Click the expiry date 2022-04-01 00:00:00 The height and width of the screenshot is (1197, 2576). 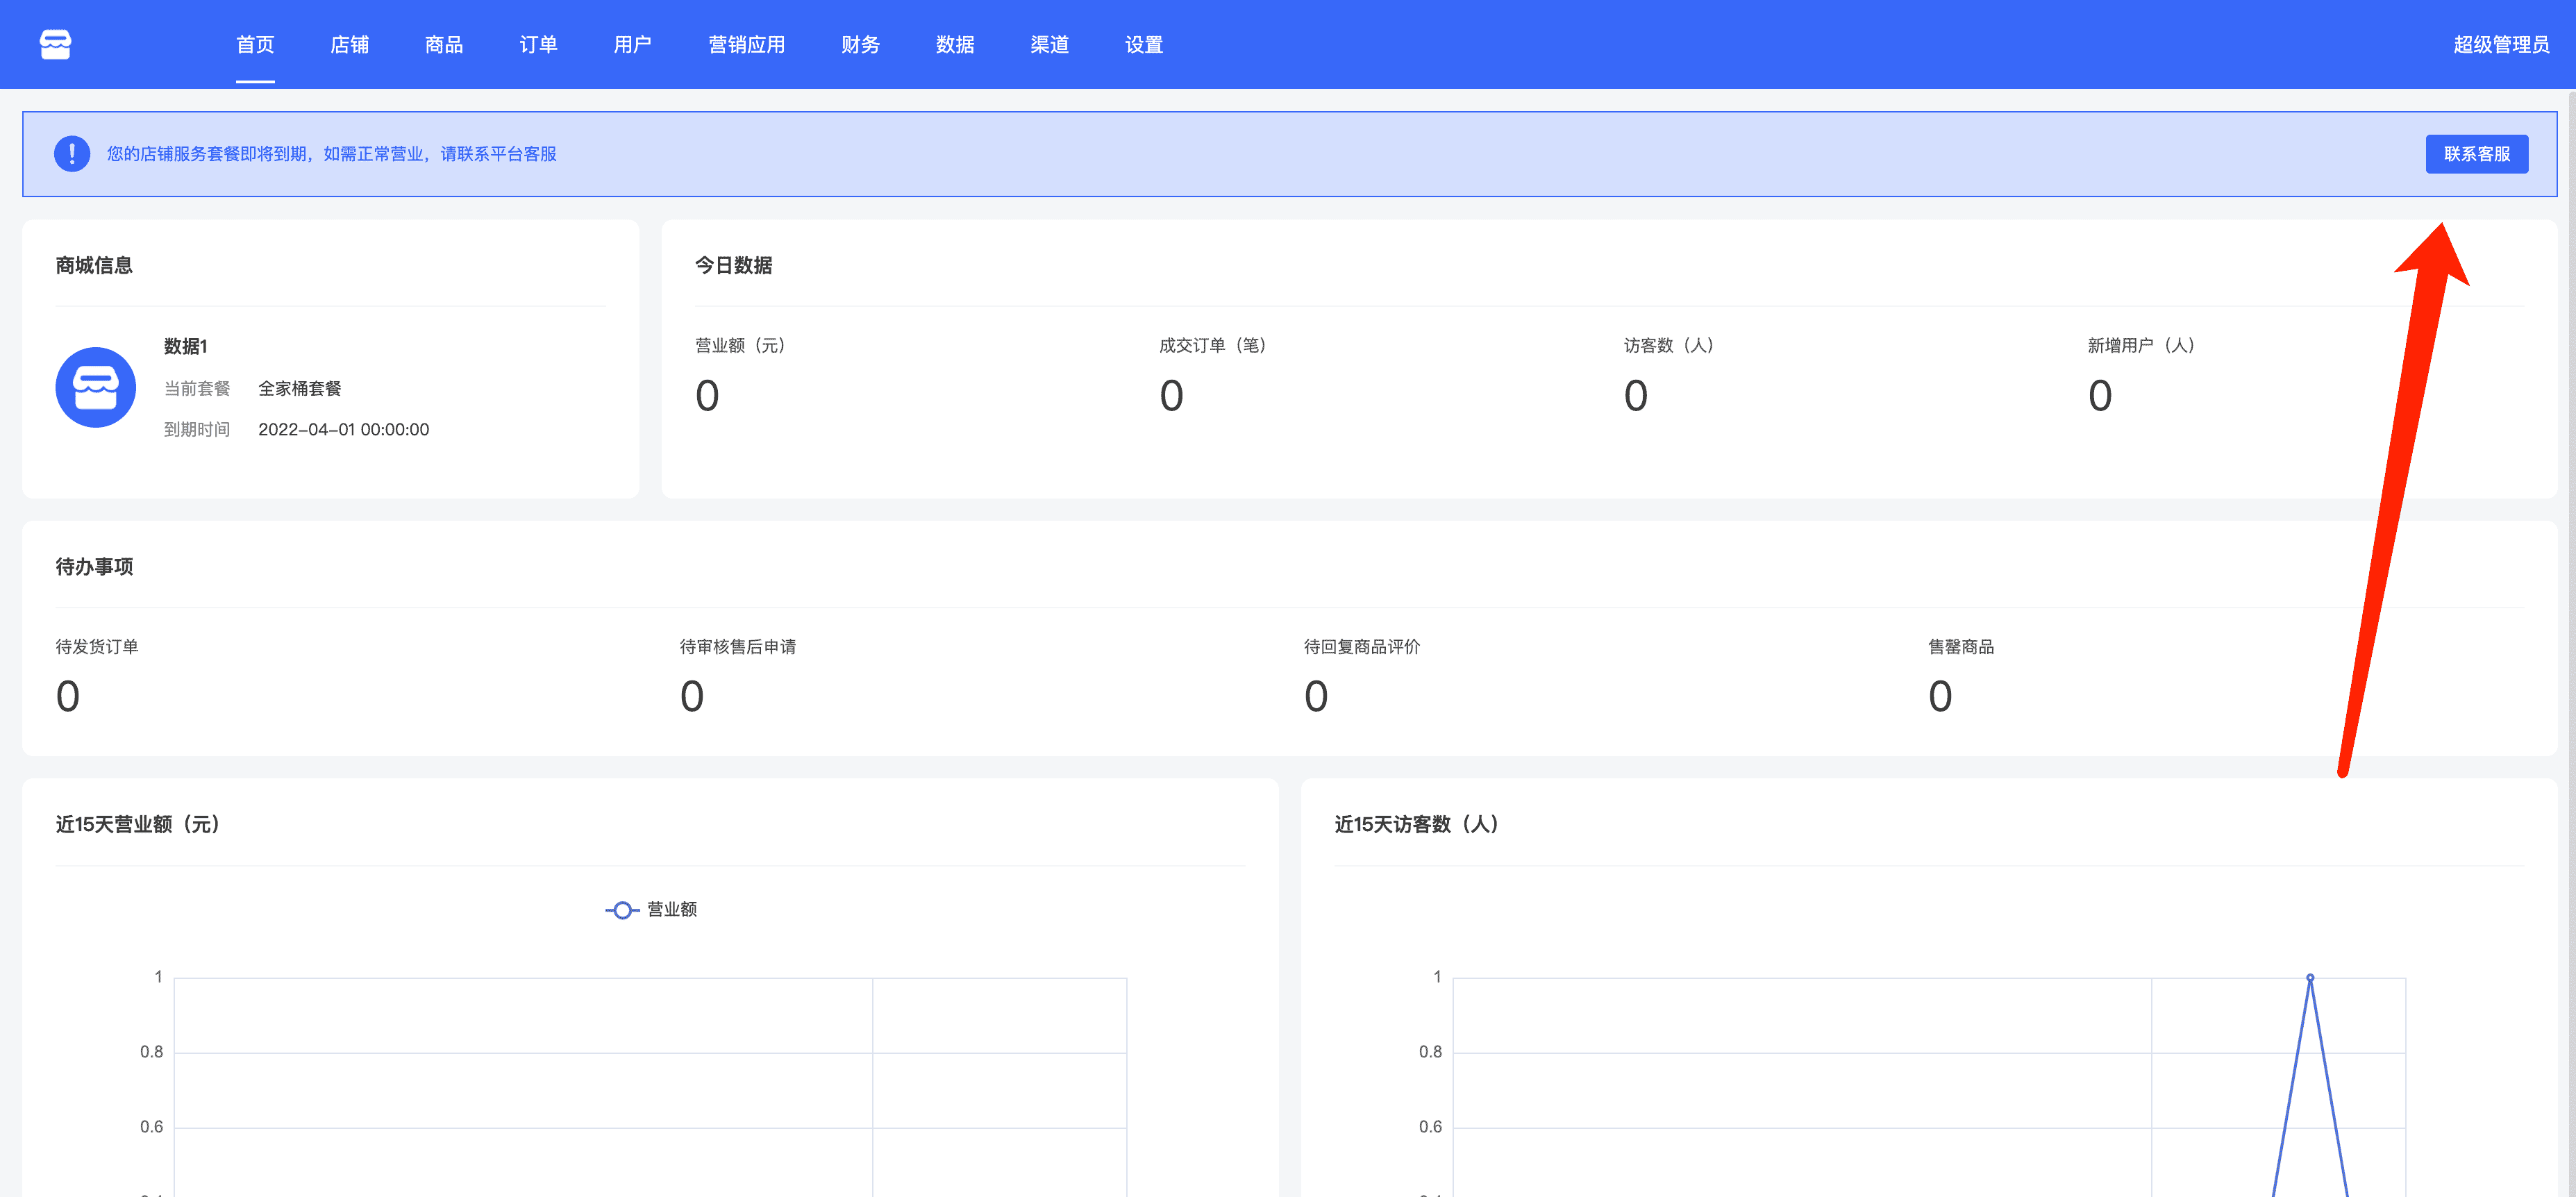click(344, 429)
